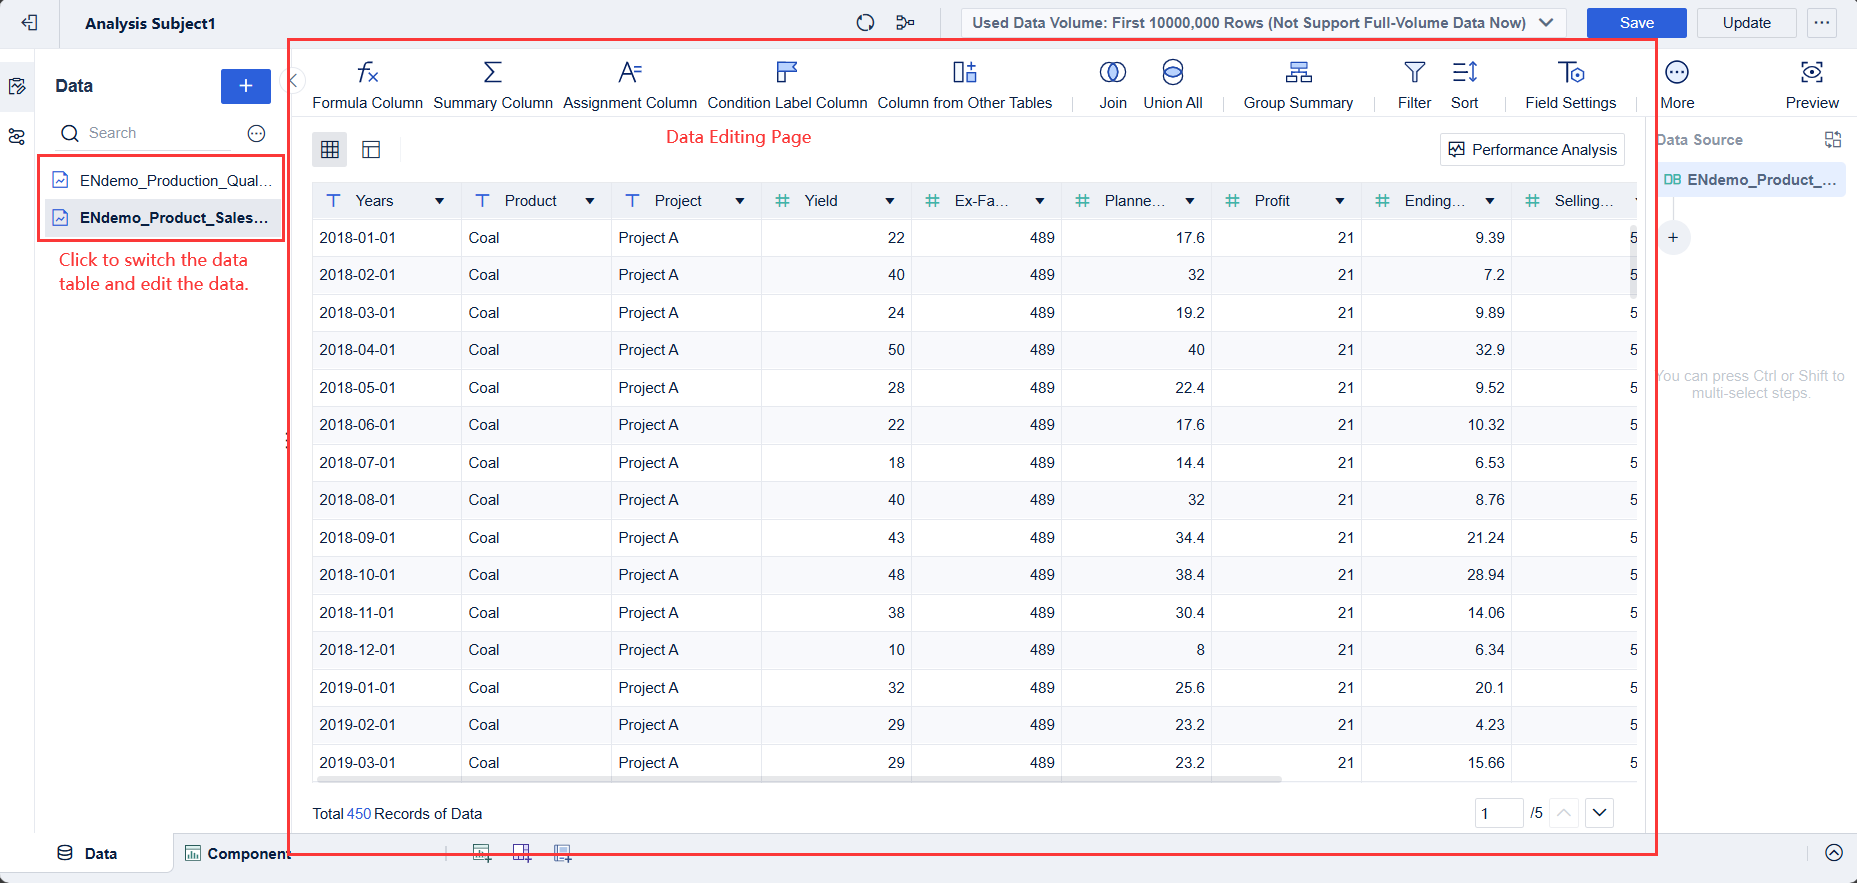Open the More tools menu

[1677, 85]
